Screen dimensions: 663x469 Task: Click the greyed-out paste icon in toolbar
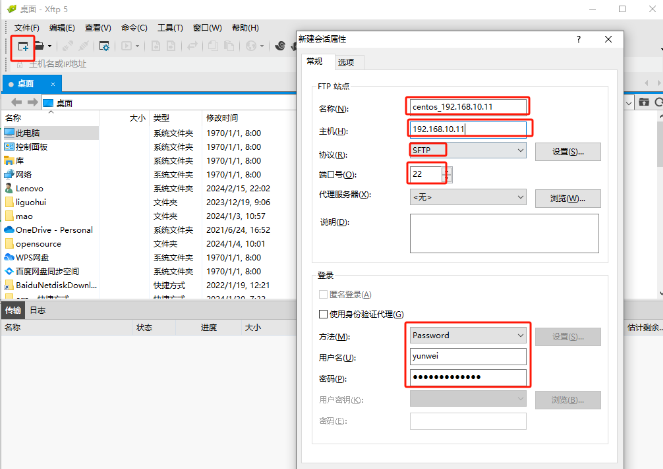229,46
